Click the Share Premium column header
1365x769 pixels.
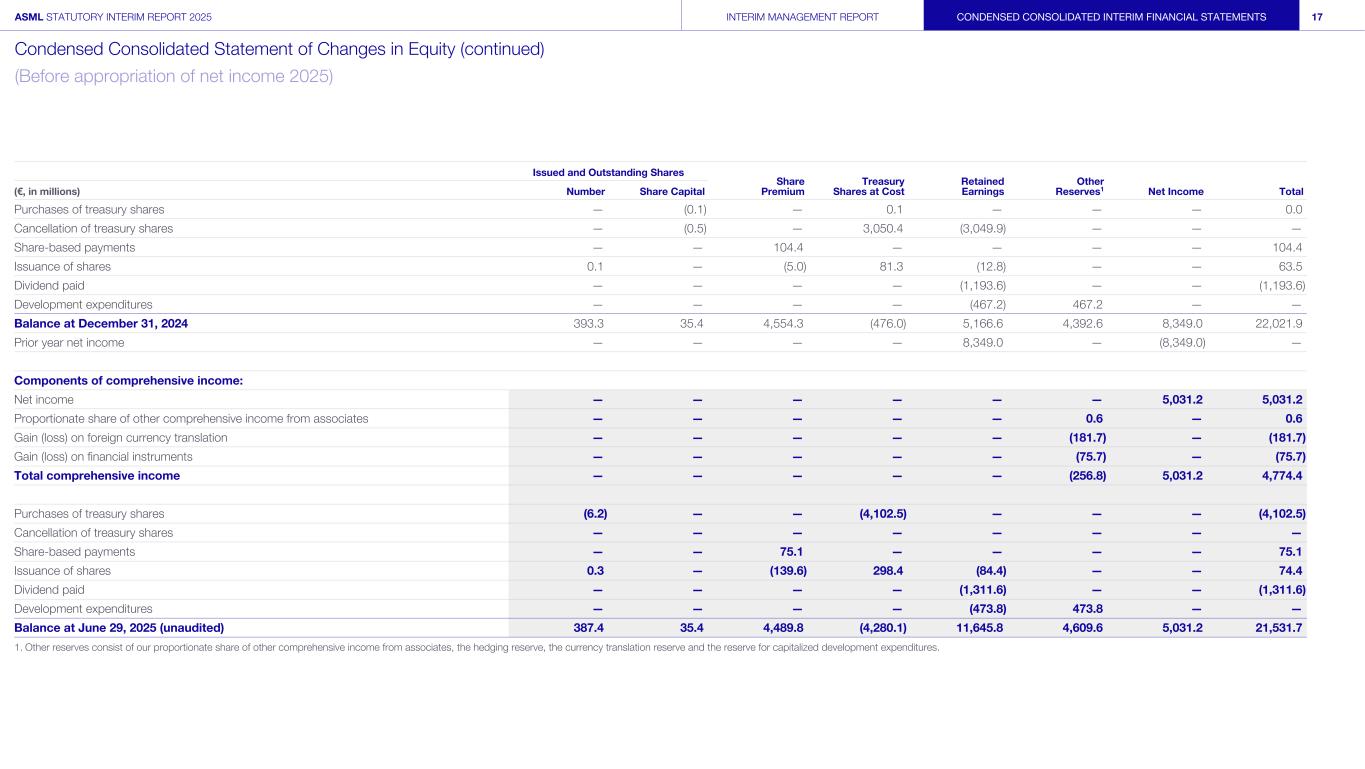pyautogui.click(x=790, y=186)
